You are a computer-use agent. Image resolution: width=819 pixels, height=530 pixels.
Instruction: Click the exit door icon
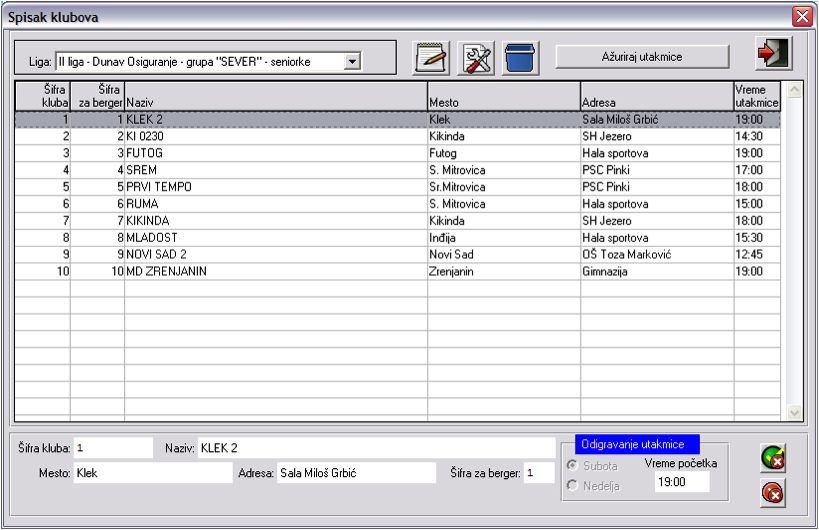coord(773,54)
